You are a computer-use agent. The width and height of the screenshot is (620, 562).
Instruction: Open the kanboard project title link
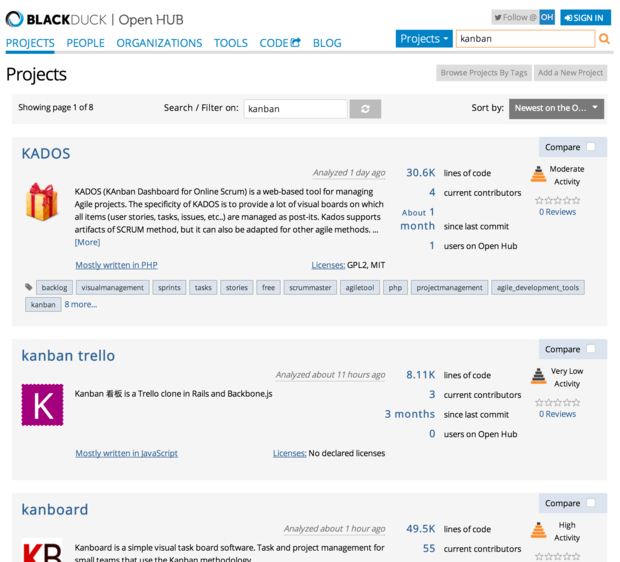pyautogui.click(x=55, y=509)
